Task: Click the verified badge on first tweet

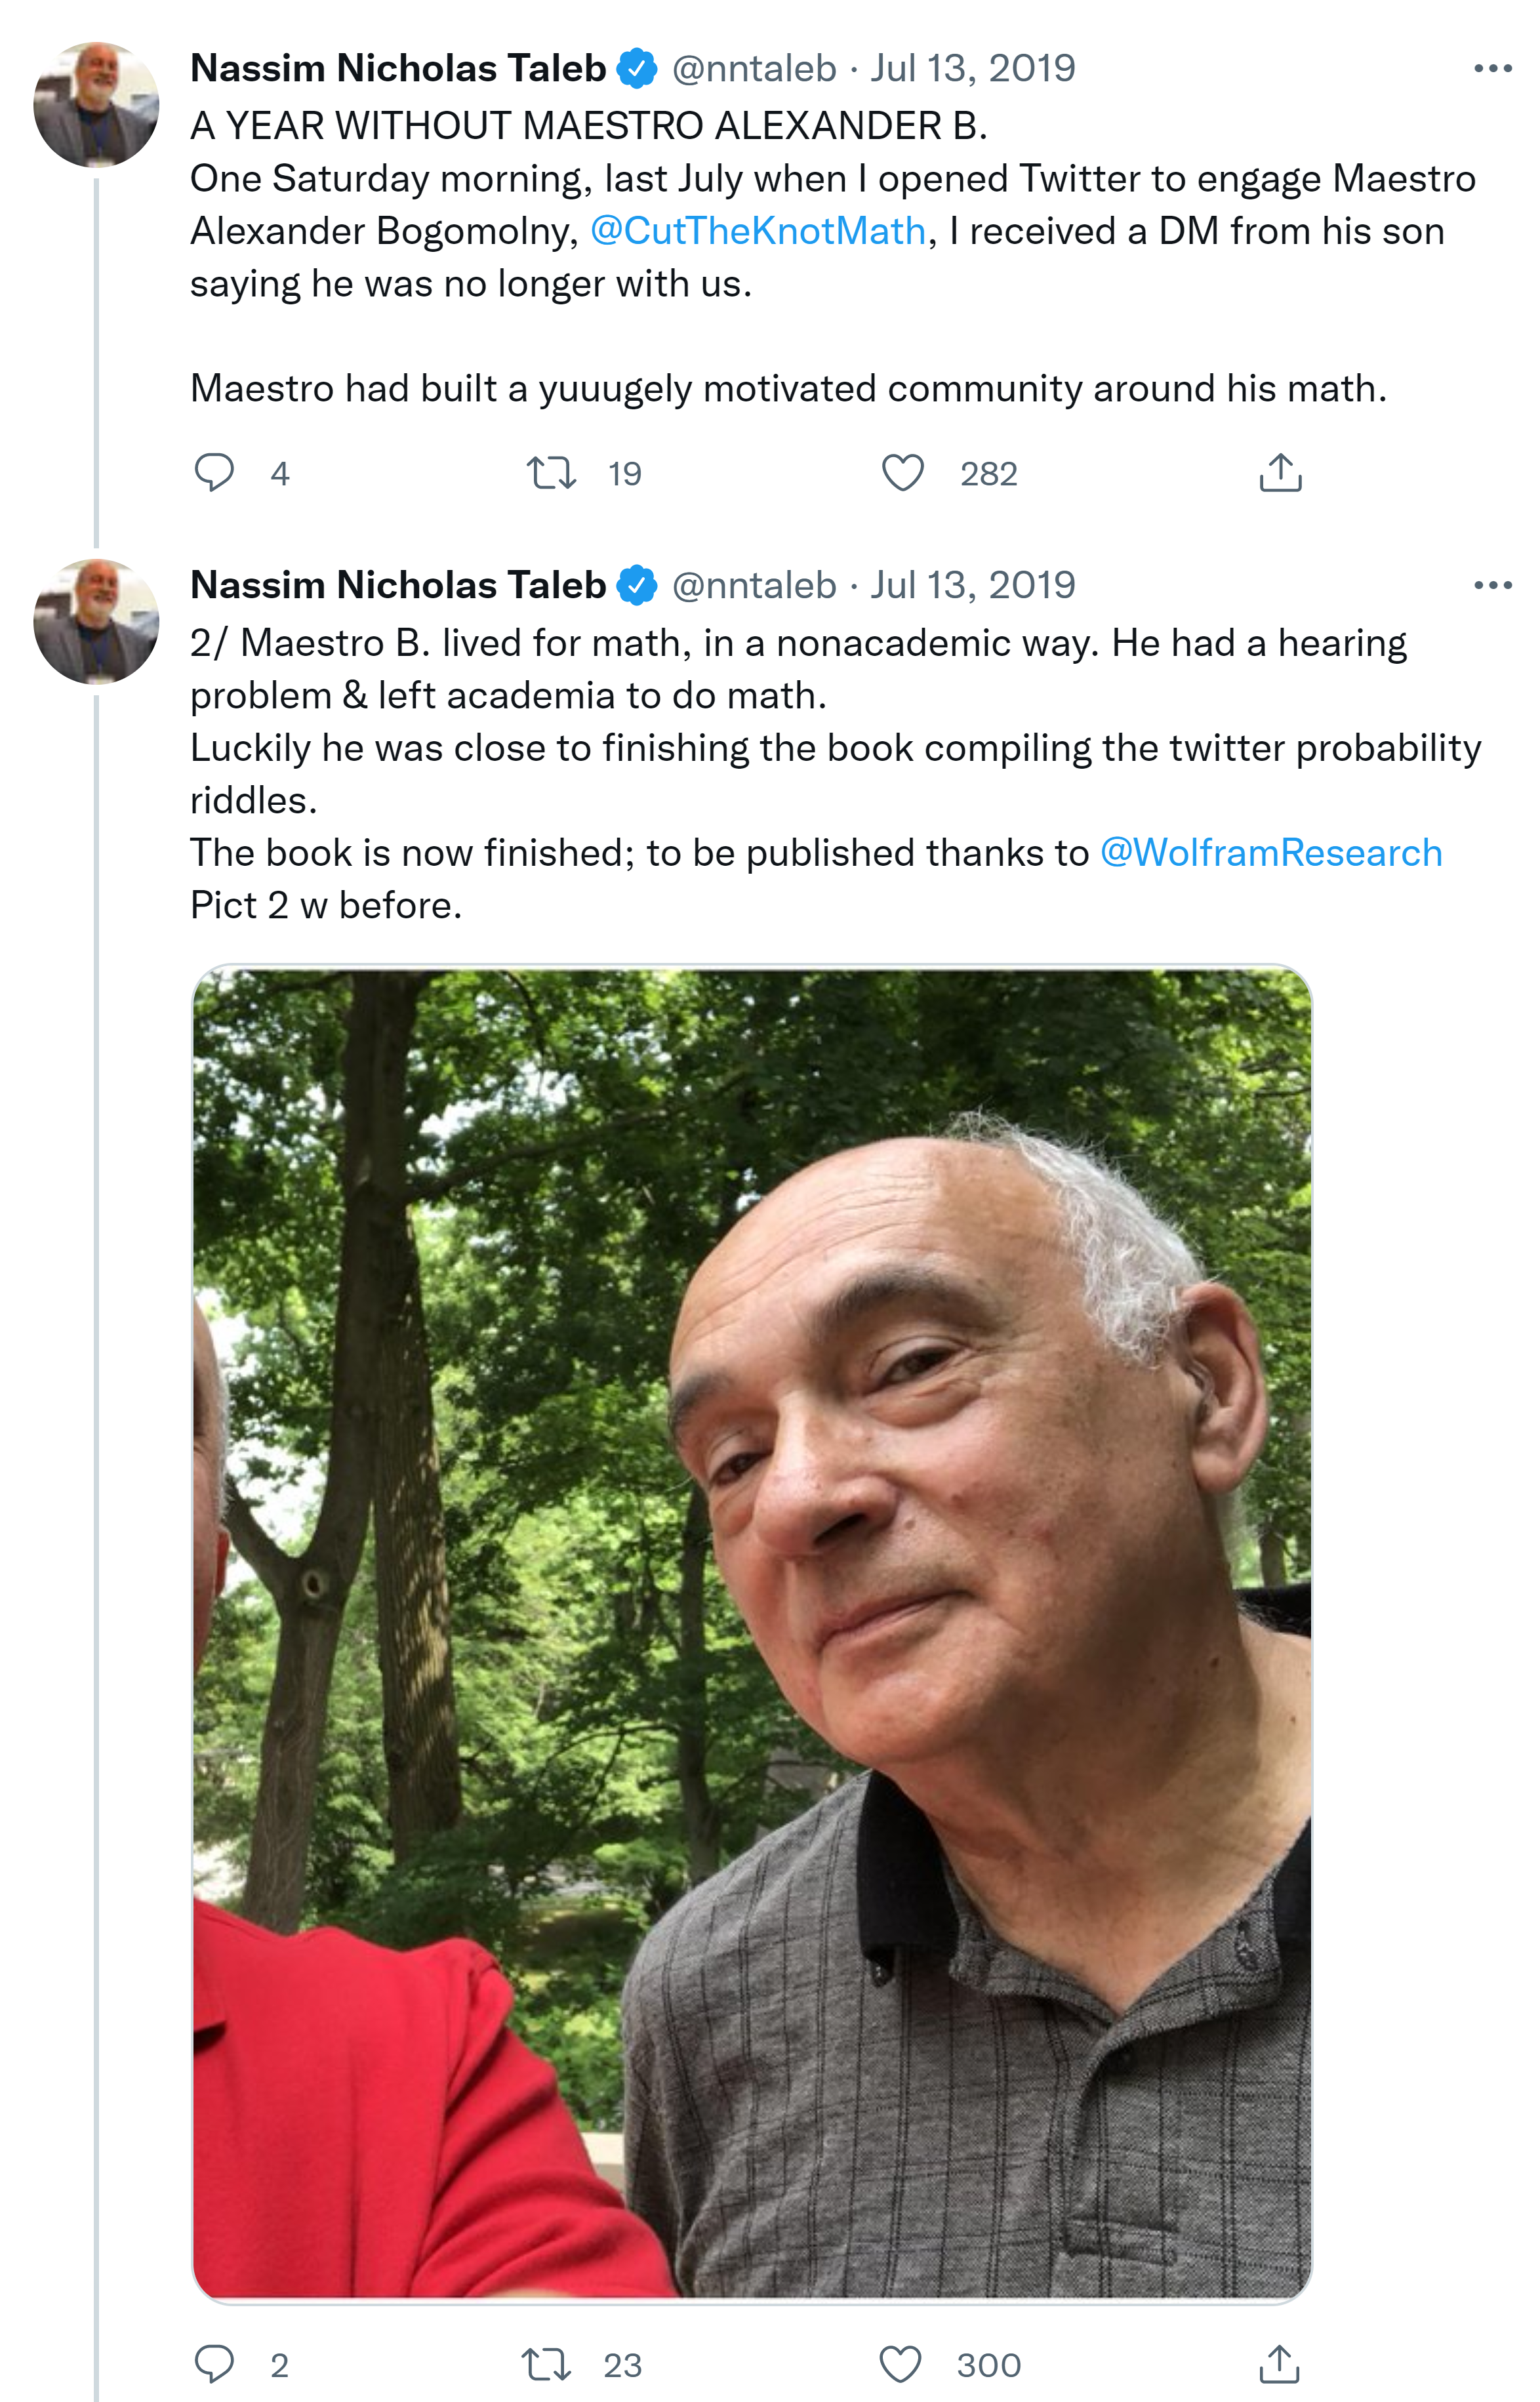Action: pos(637,68)
